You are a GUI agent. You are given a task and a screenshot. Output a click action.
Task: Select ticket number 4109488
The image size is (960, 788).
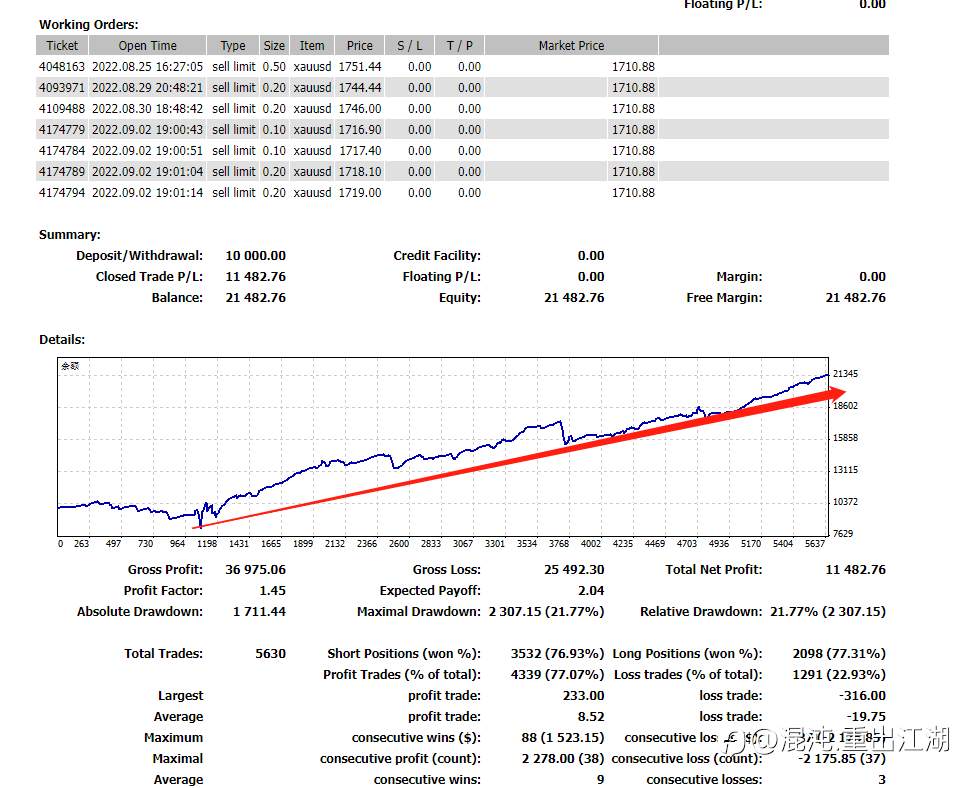click(62, 108)
